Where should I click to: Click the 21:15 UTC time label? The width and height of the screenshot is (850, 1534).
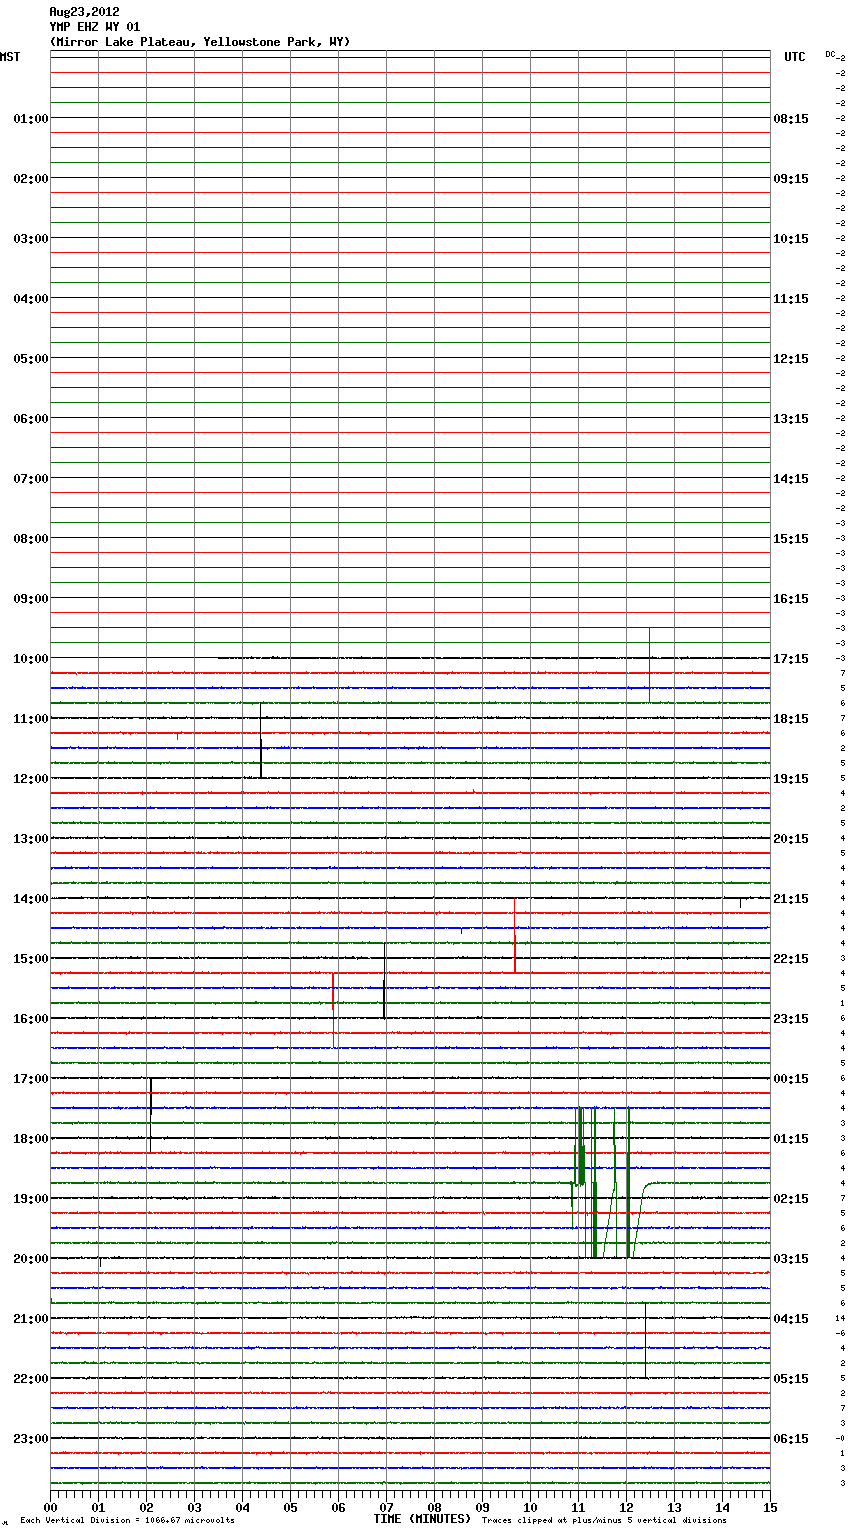coord(791,899)
